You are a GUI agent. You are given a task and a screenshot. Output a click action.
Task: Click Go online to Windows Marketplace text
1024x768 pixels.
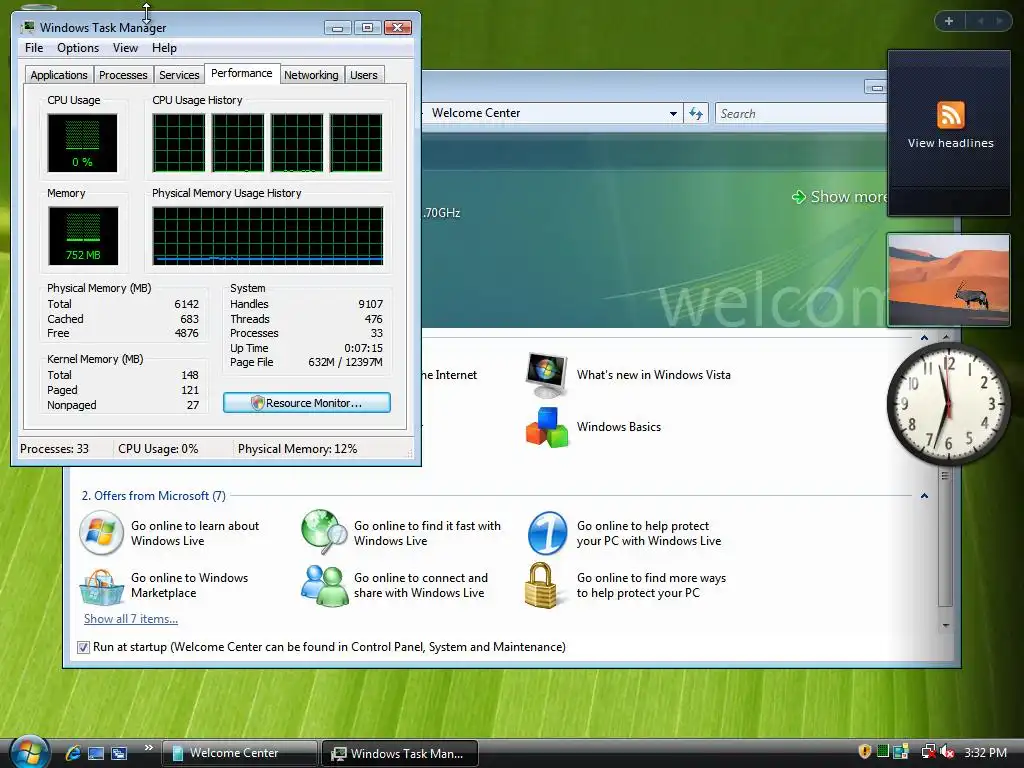pyautogui.click(x=189, y=585)
